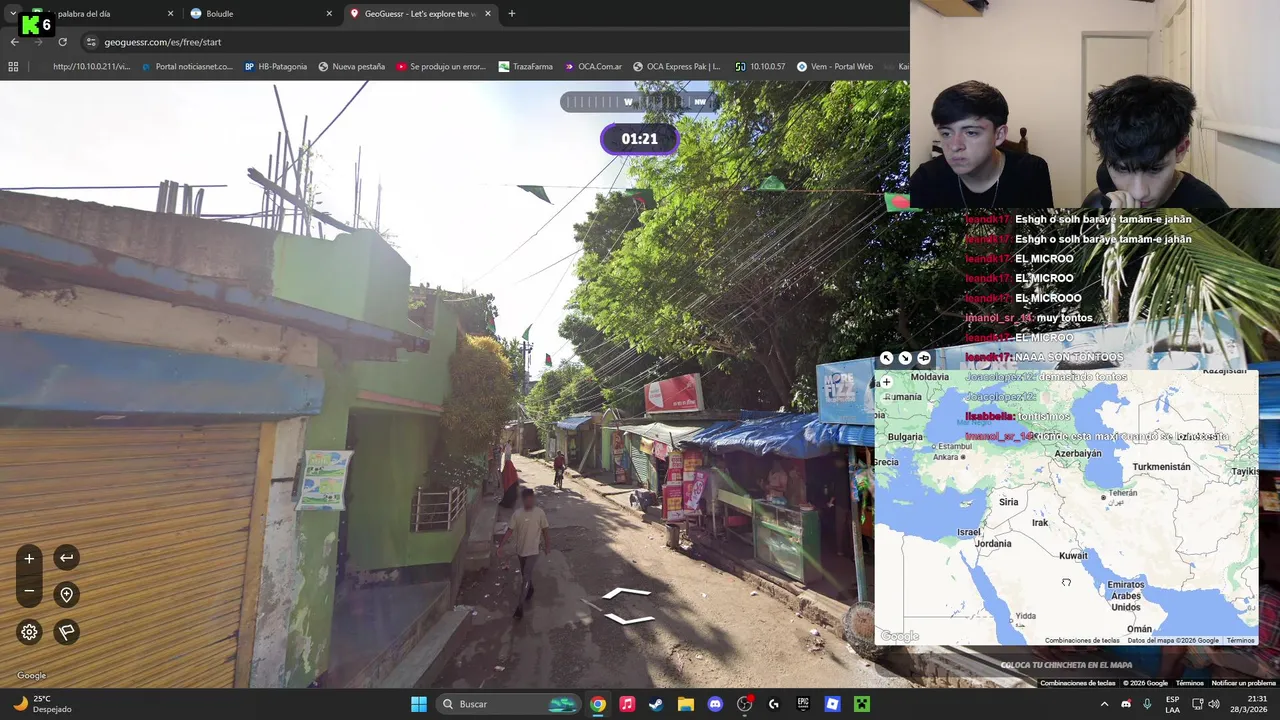Click the tray microphone icon

click(1147, 704)
